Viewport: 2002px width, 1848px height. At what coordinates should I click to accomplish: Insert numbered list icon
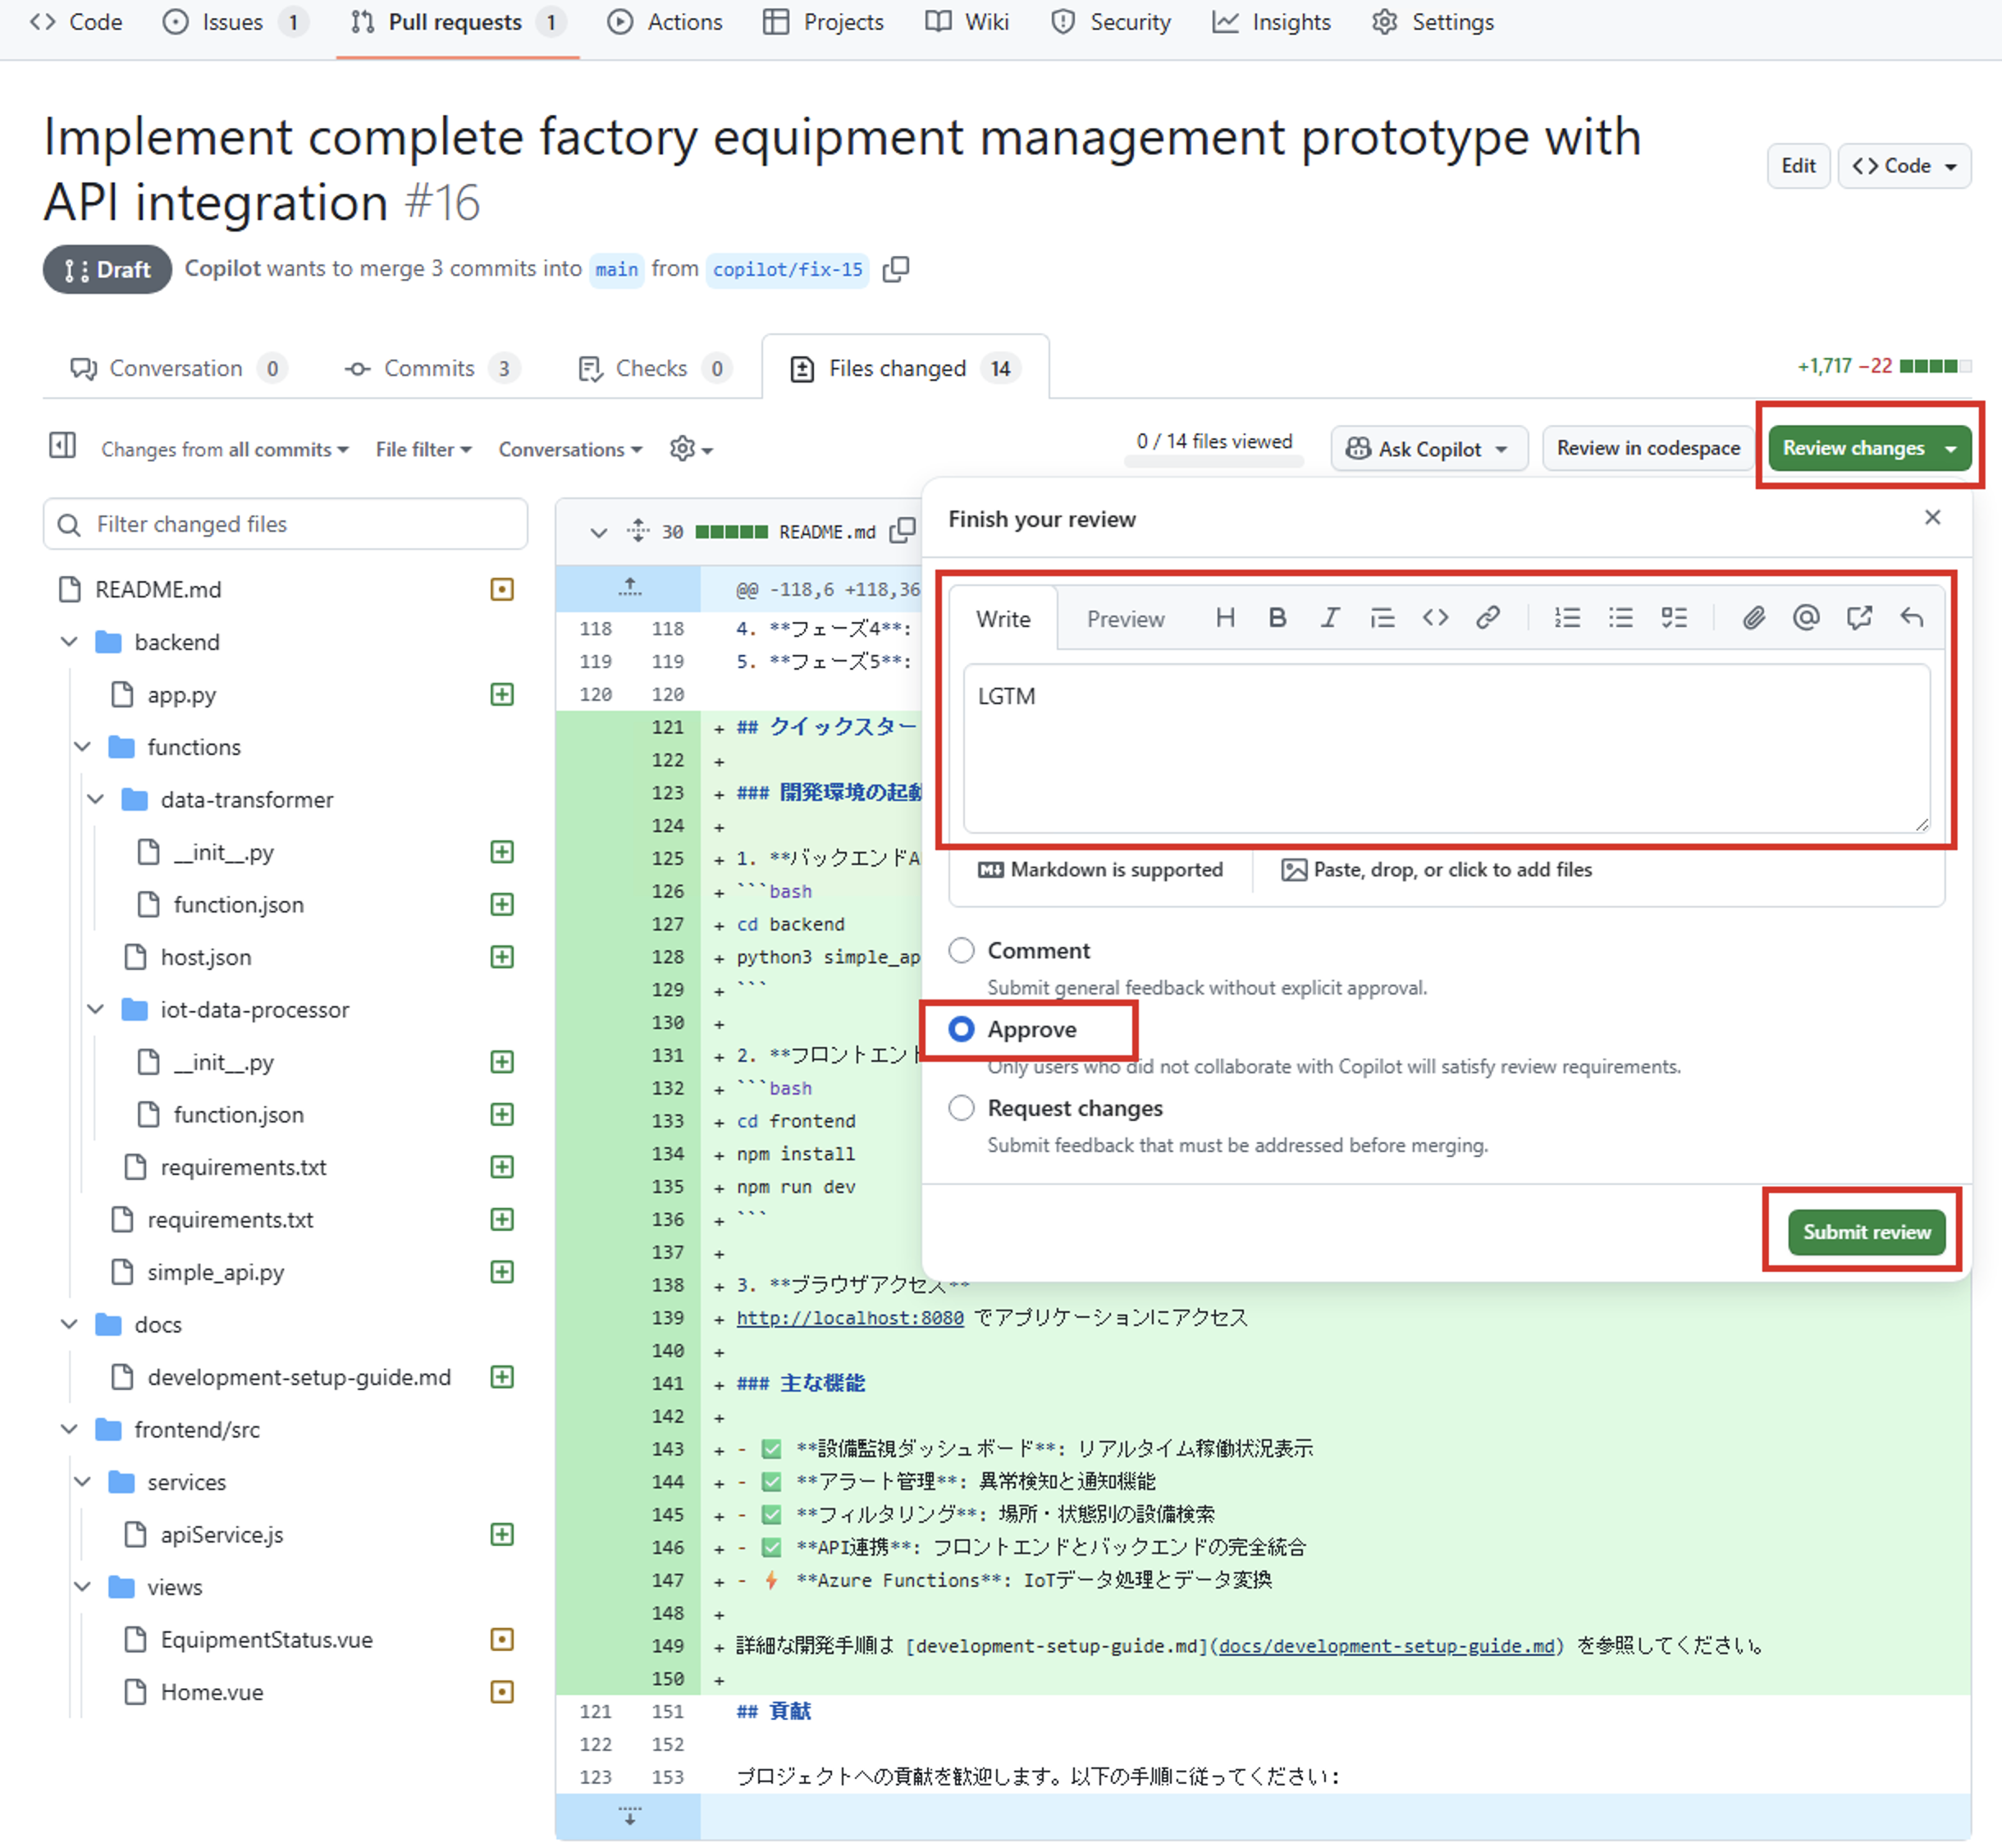click(1567, 618)
